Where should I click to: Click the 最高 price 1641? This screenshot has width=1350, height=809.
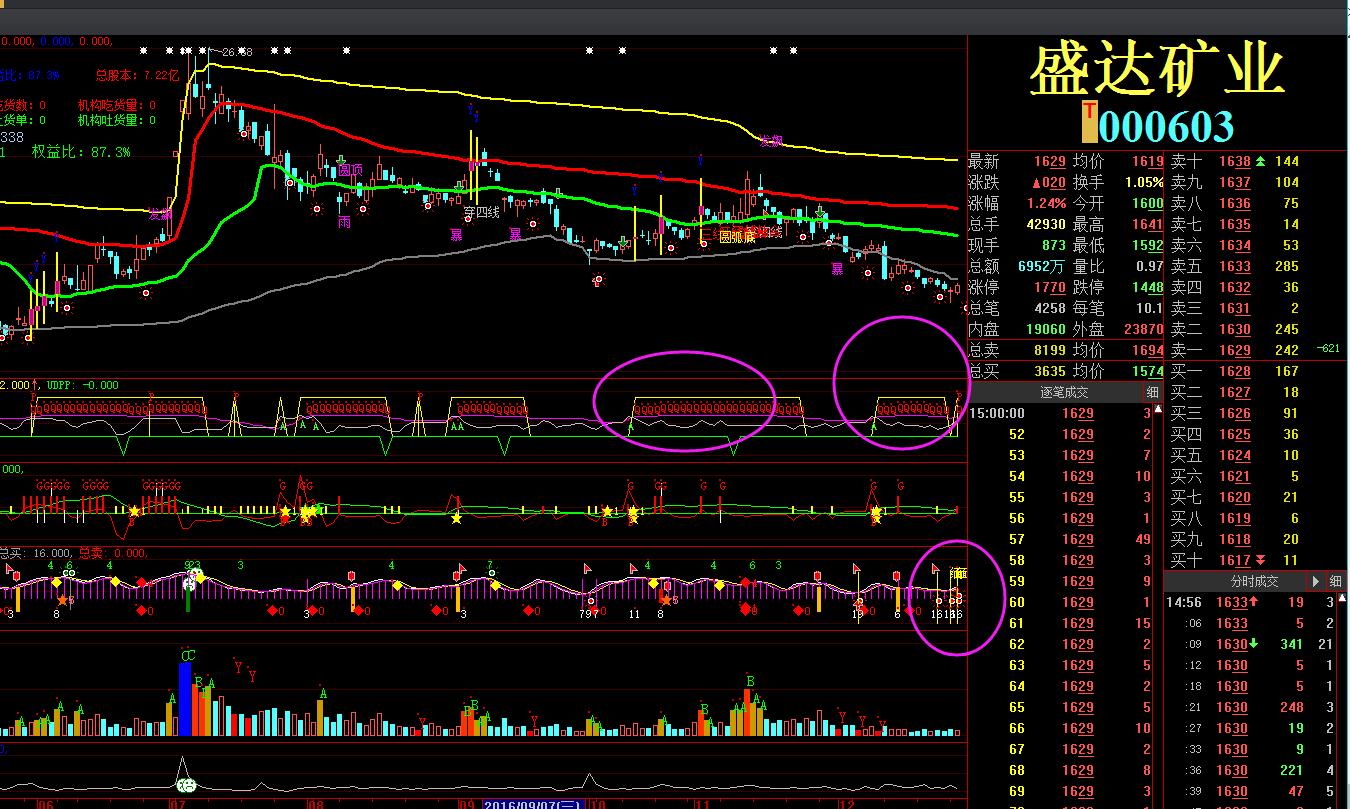(x=1147, y=224)
